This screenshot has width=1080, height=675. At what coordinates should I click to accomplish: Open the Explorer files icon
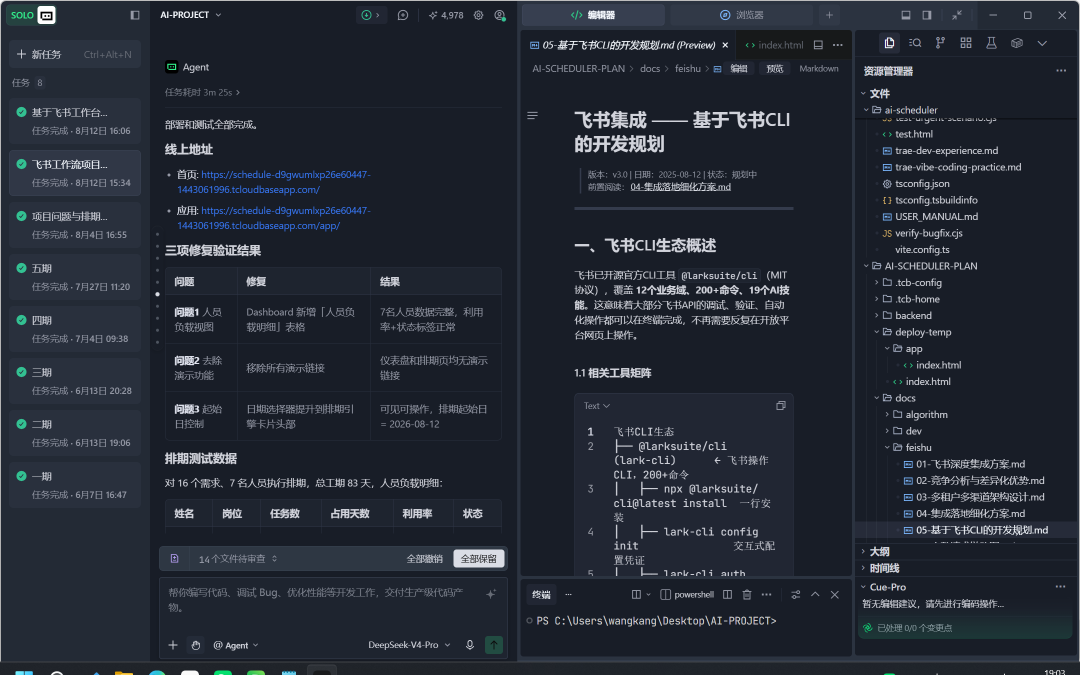tap(889, 43)
